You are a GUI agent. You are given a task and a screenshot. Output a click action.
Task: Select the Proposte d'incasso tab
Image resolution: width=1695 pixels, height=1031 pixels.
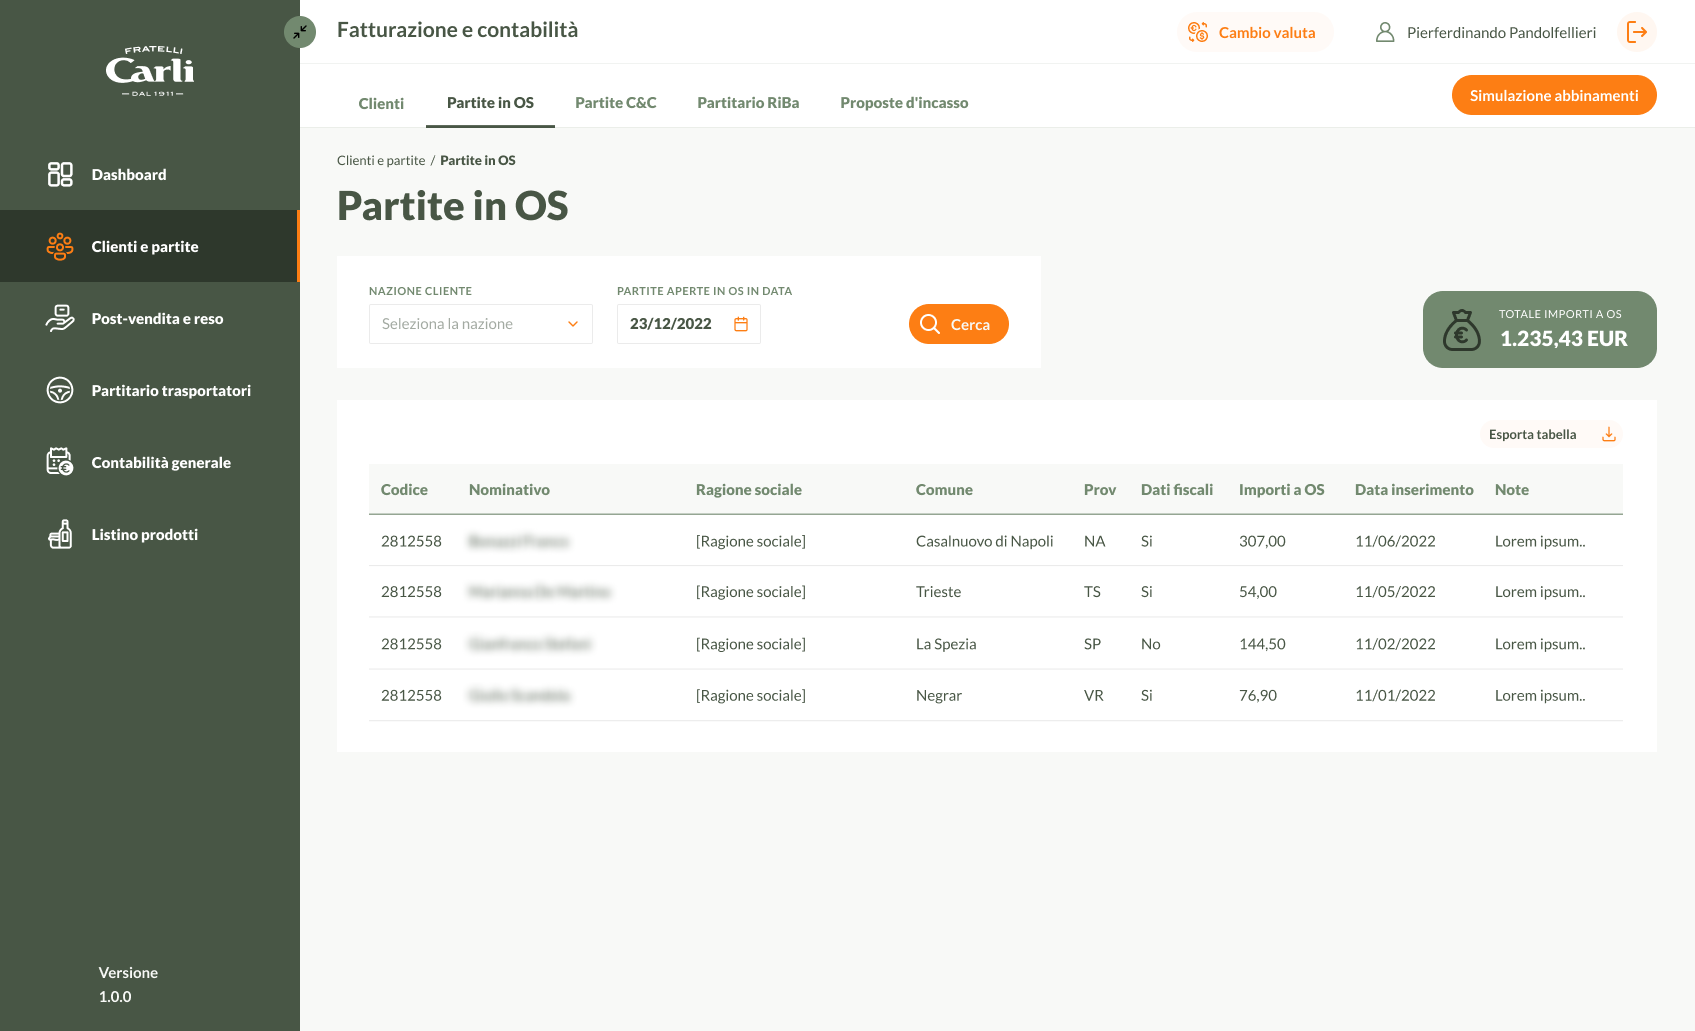904,103
